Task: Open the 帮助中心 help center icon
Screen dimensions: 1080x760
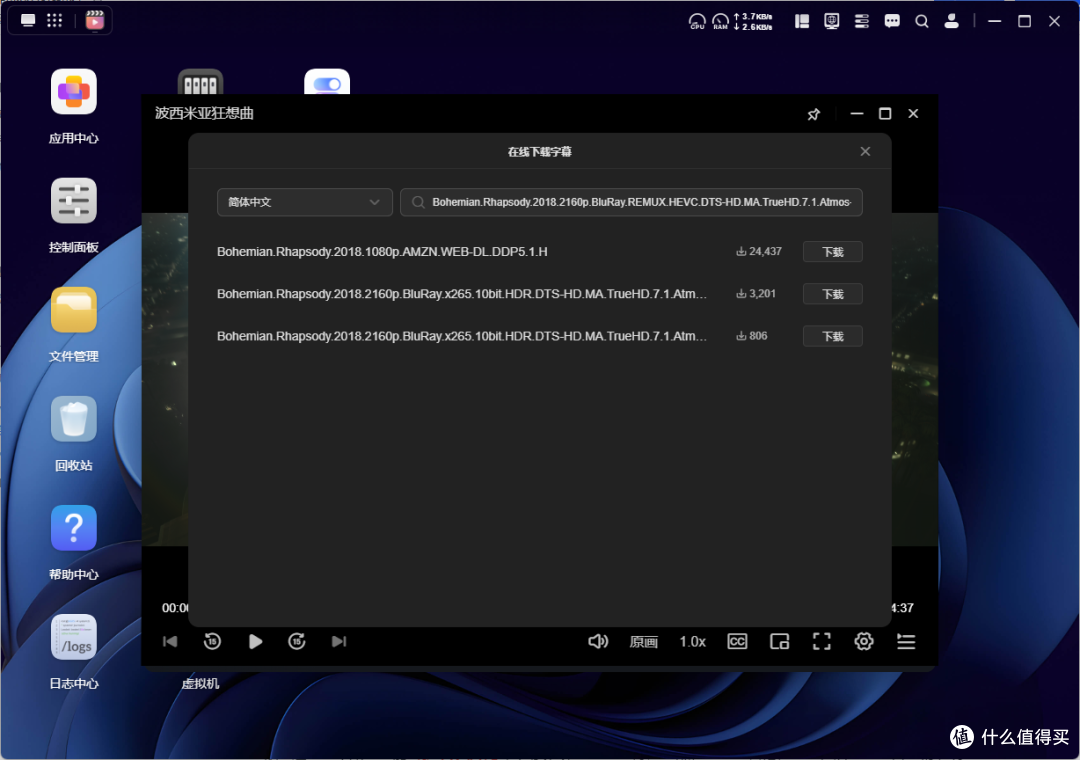Action: (74, 528)
